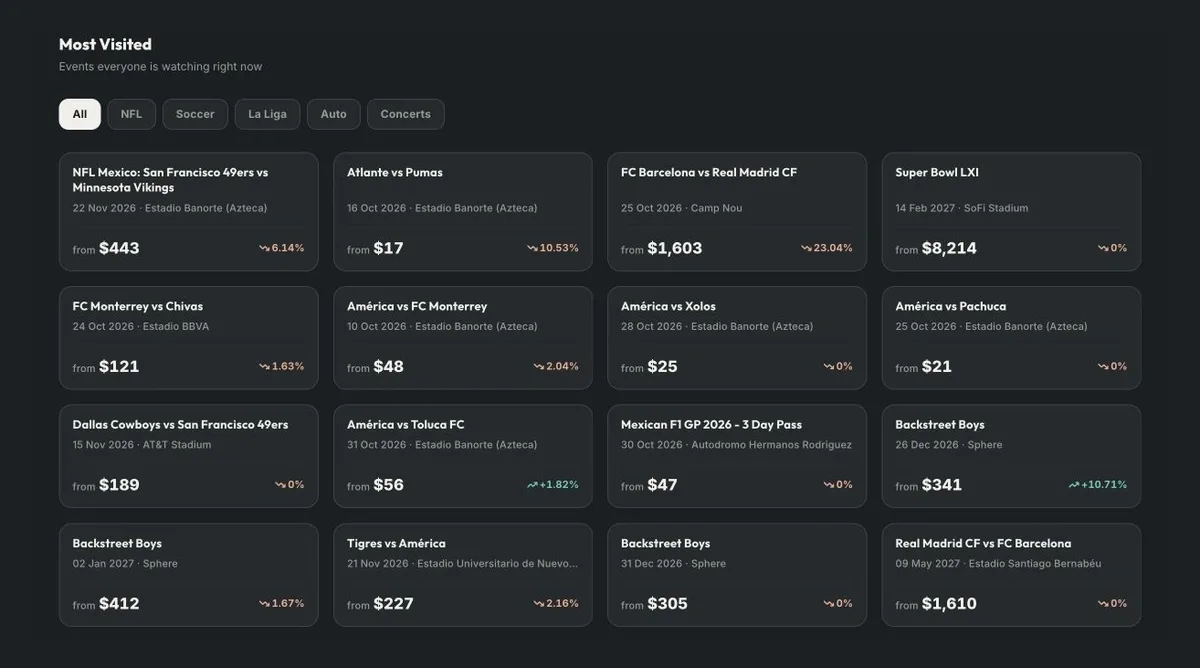The width and height of the screenshot is (1200, 668).
Task: Click the $412 price
Action: [119, 603]
